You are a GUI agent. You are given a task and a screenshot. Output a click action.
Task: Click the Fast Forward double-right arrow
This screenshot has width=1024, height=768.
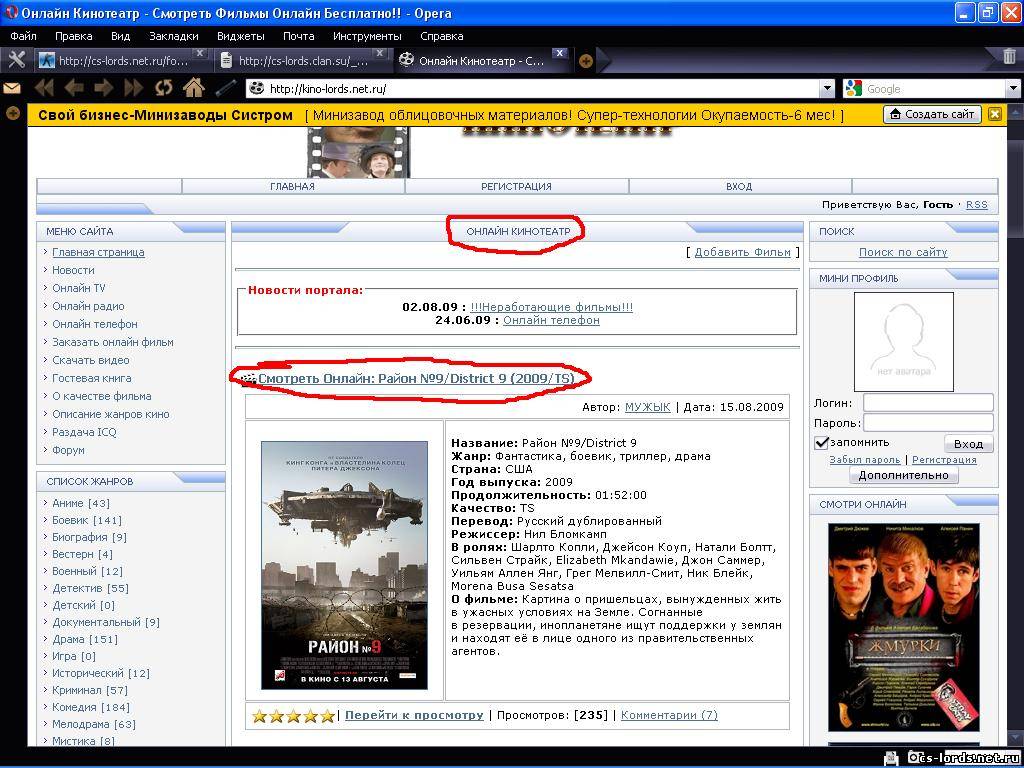134,88
